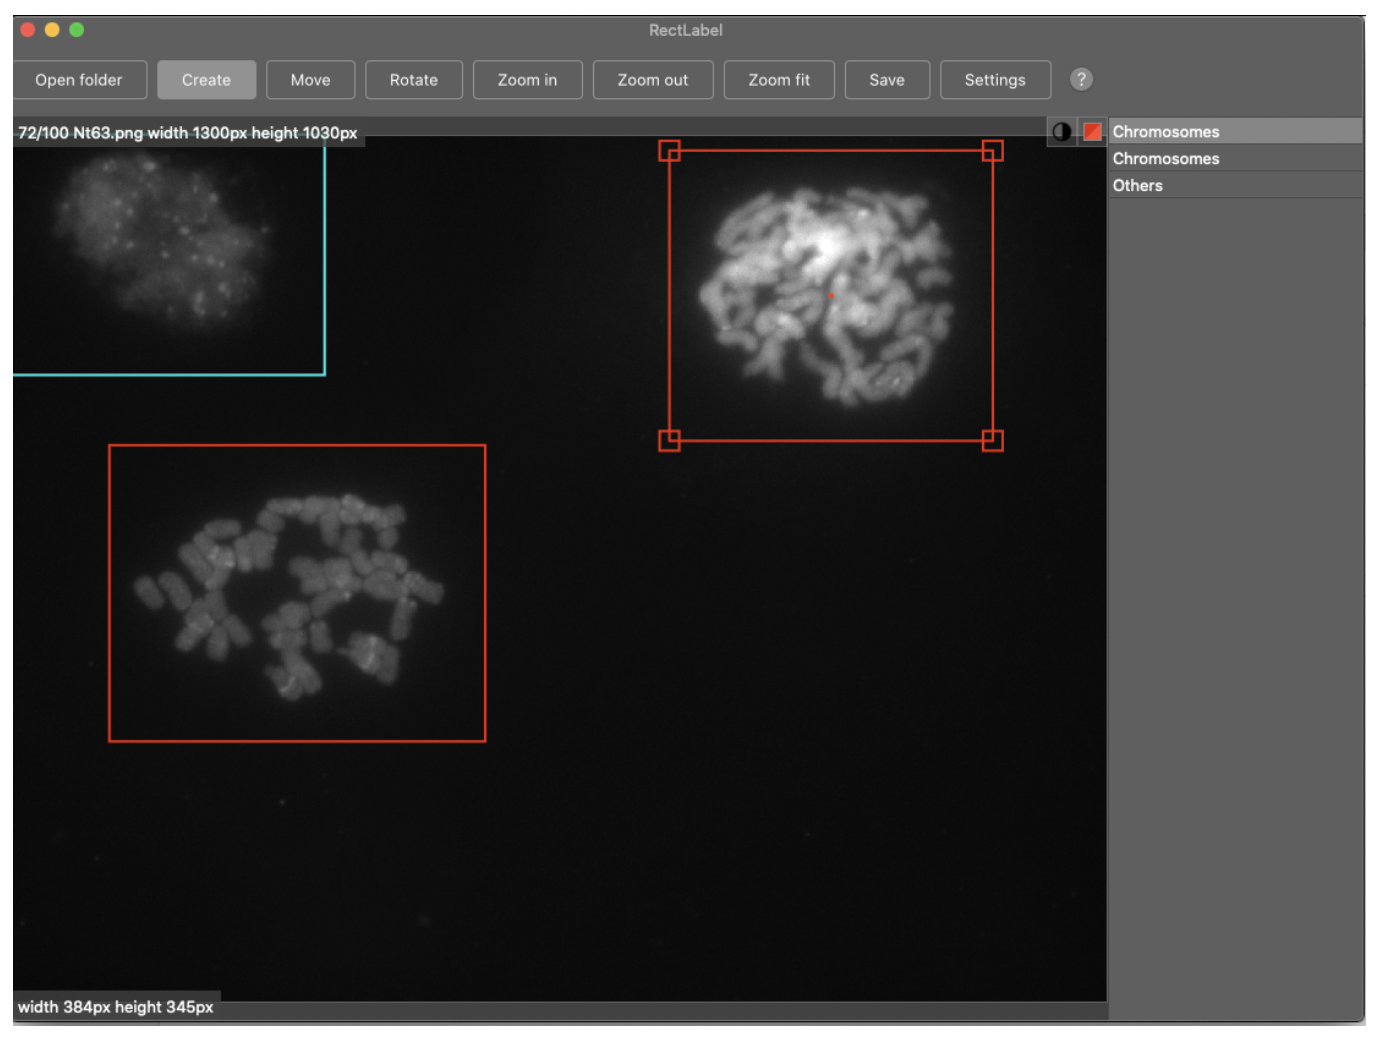Click bottom-right handle of selected box
Viewport: 1380px width, 1038px height.
(992, 440)
